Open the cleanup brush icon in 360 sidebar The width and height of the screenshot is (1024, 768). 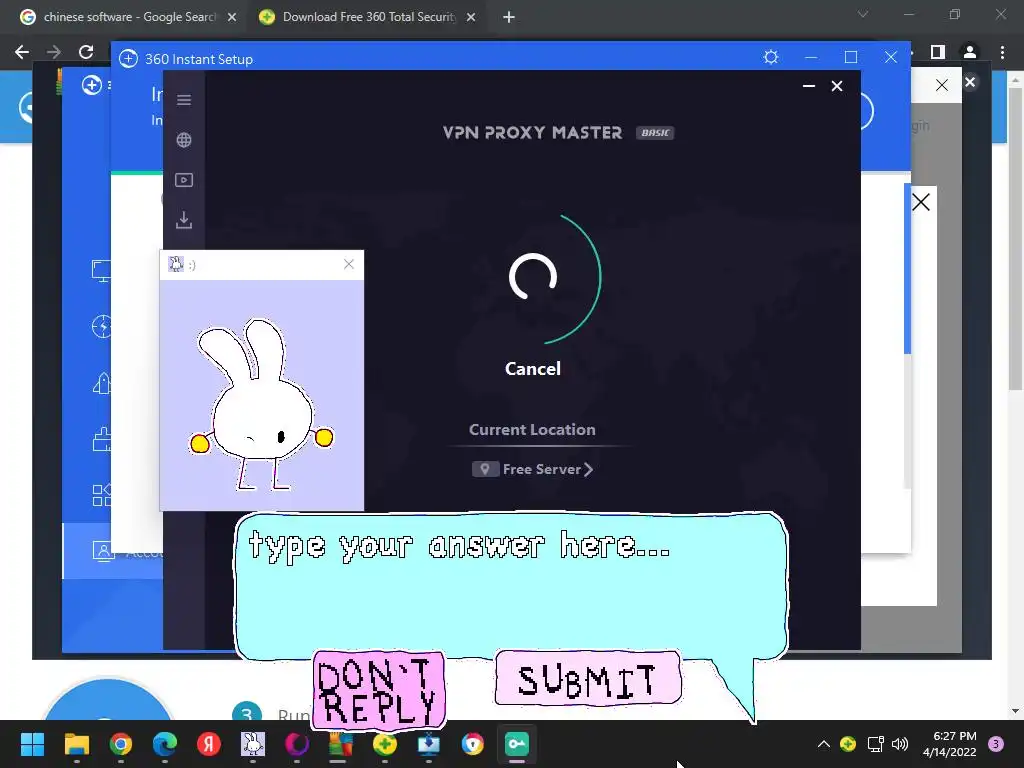[101, 439]
